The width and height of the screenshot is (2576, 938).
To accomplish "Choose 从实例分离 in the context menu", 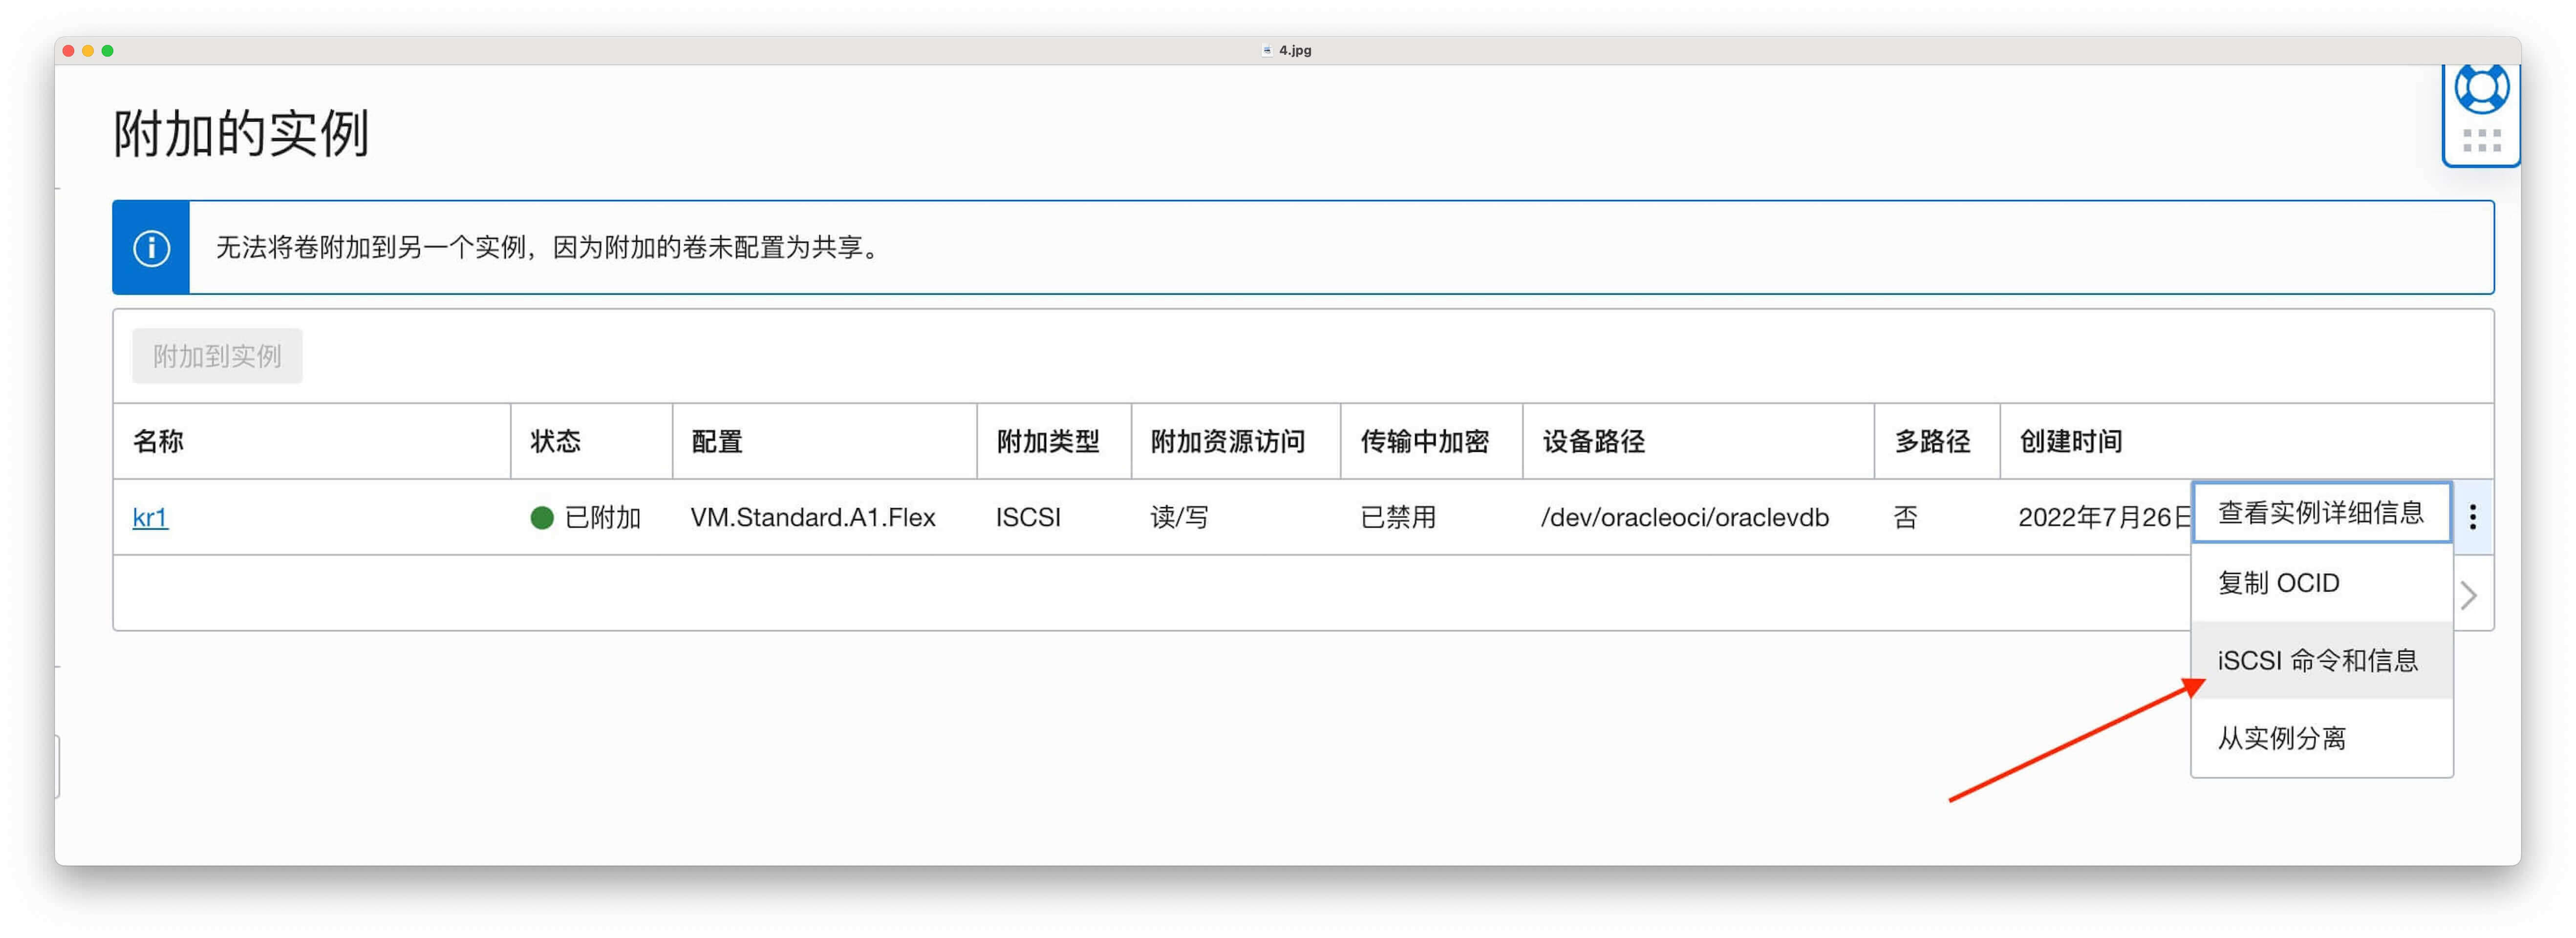I will coord(2321,738).
